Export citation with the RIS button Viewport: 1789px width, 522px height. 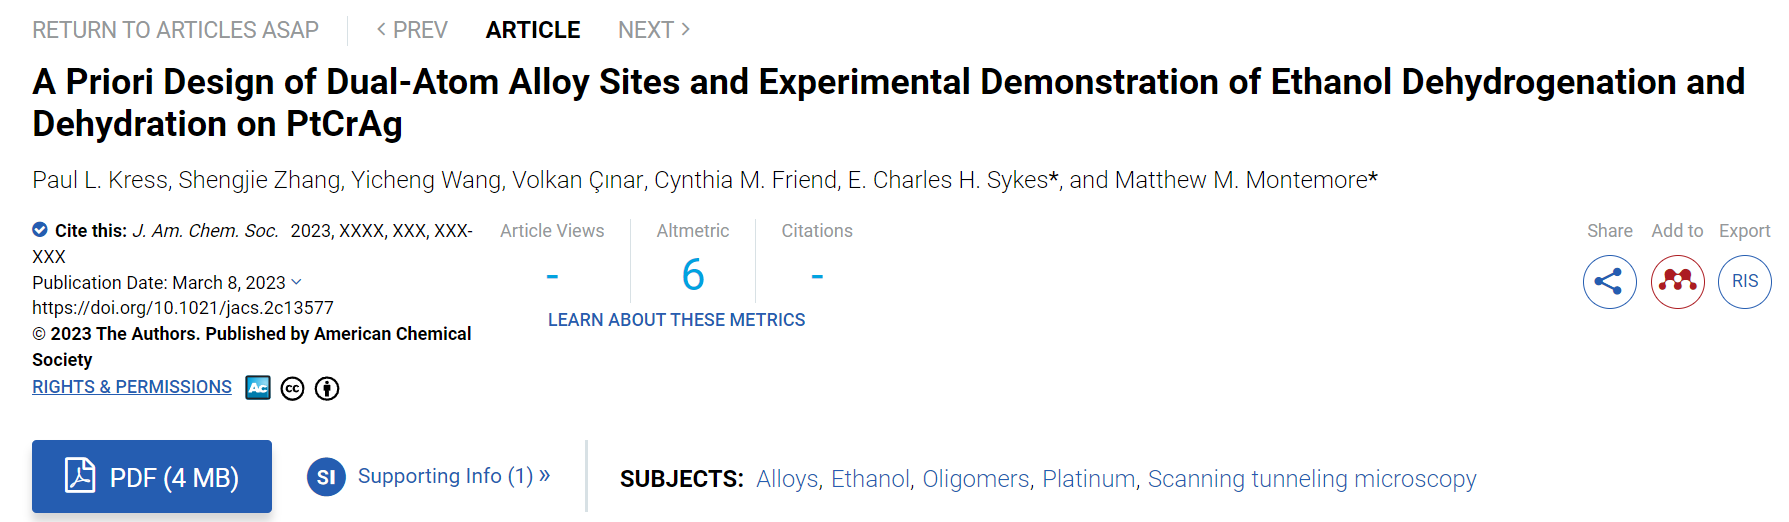point(1745,282)
